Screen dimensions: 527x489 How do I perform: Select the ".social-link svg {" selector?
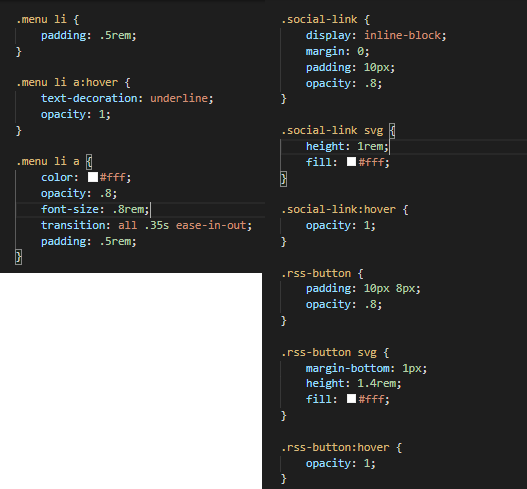point(338,130)
